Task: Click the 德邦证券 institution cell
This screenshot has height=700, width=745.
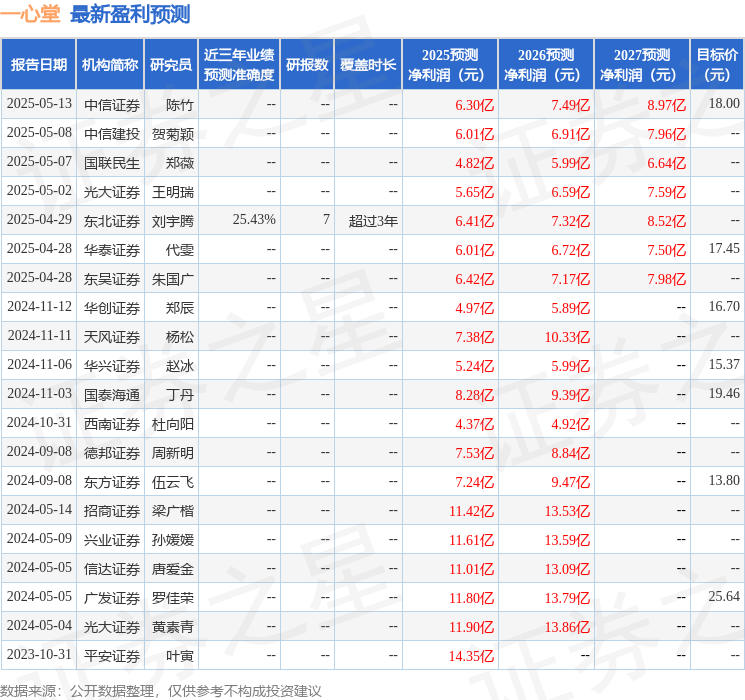Action: click(112, 452)
